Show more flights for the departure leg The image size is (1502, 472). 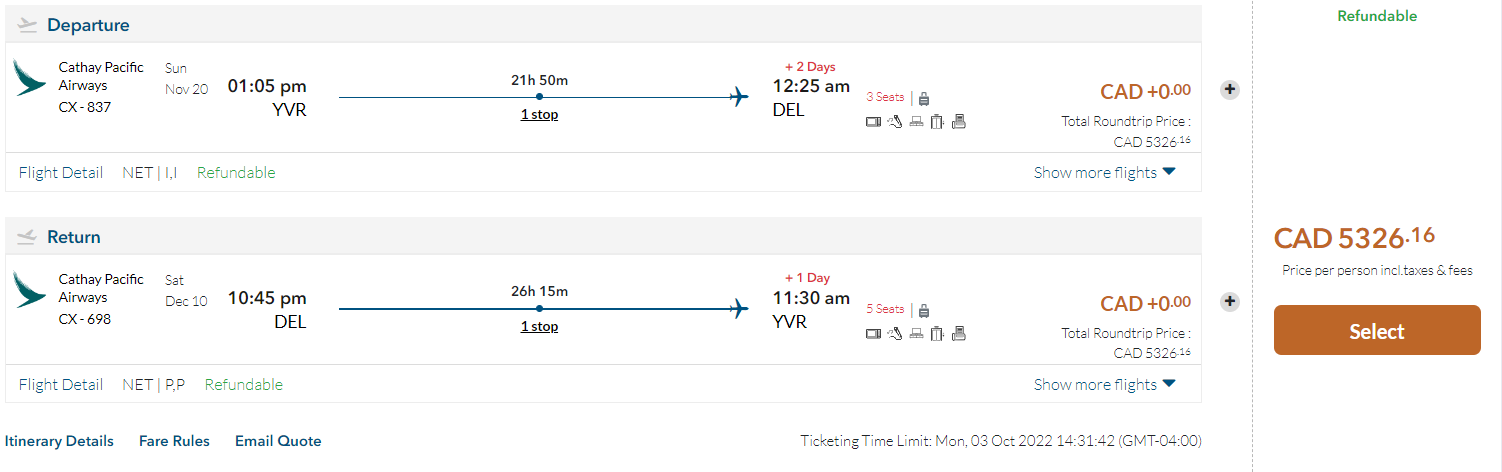click(x=1104, y=172)
